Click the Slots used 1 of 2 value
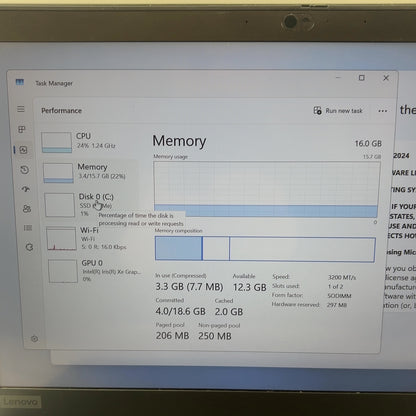Viewport: 416px width, 416px height. click(x=335, y=286)
